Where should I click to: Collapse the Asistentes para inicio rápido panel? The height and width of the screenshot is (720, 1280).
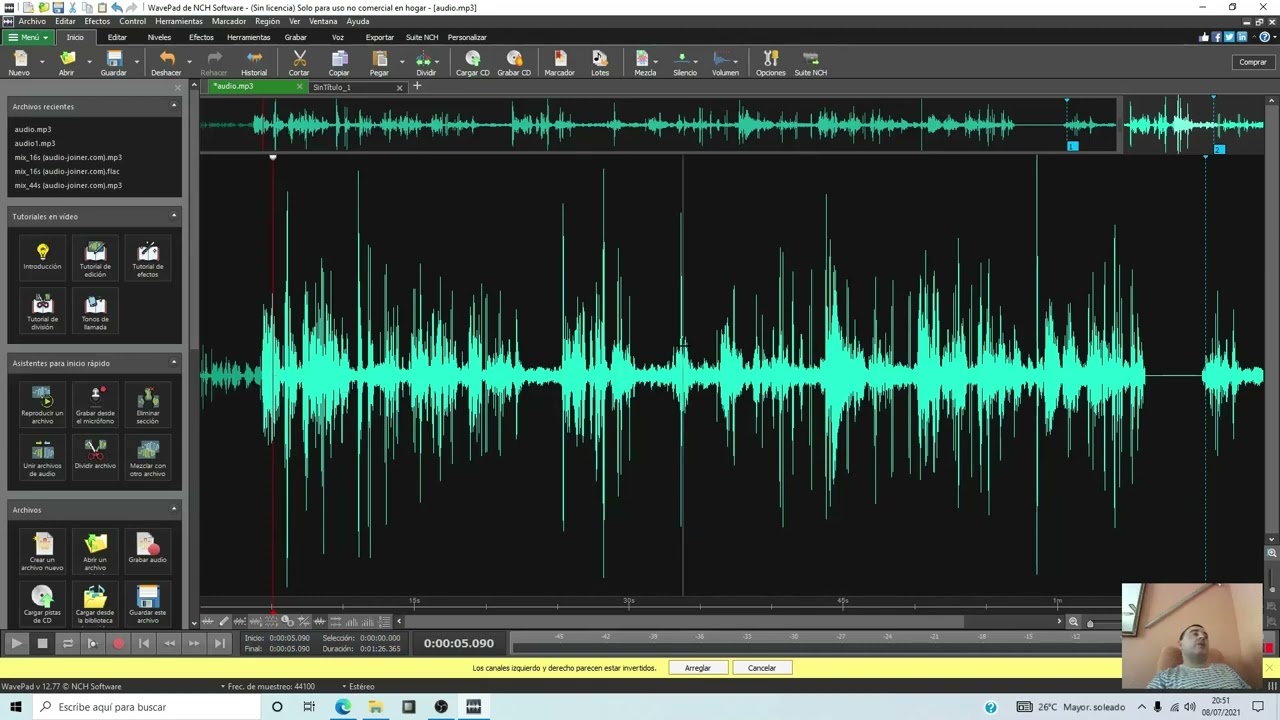174,362
